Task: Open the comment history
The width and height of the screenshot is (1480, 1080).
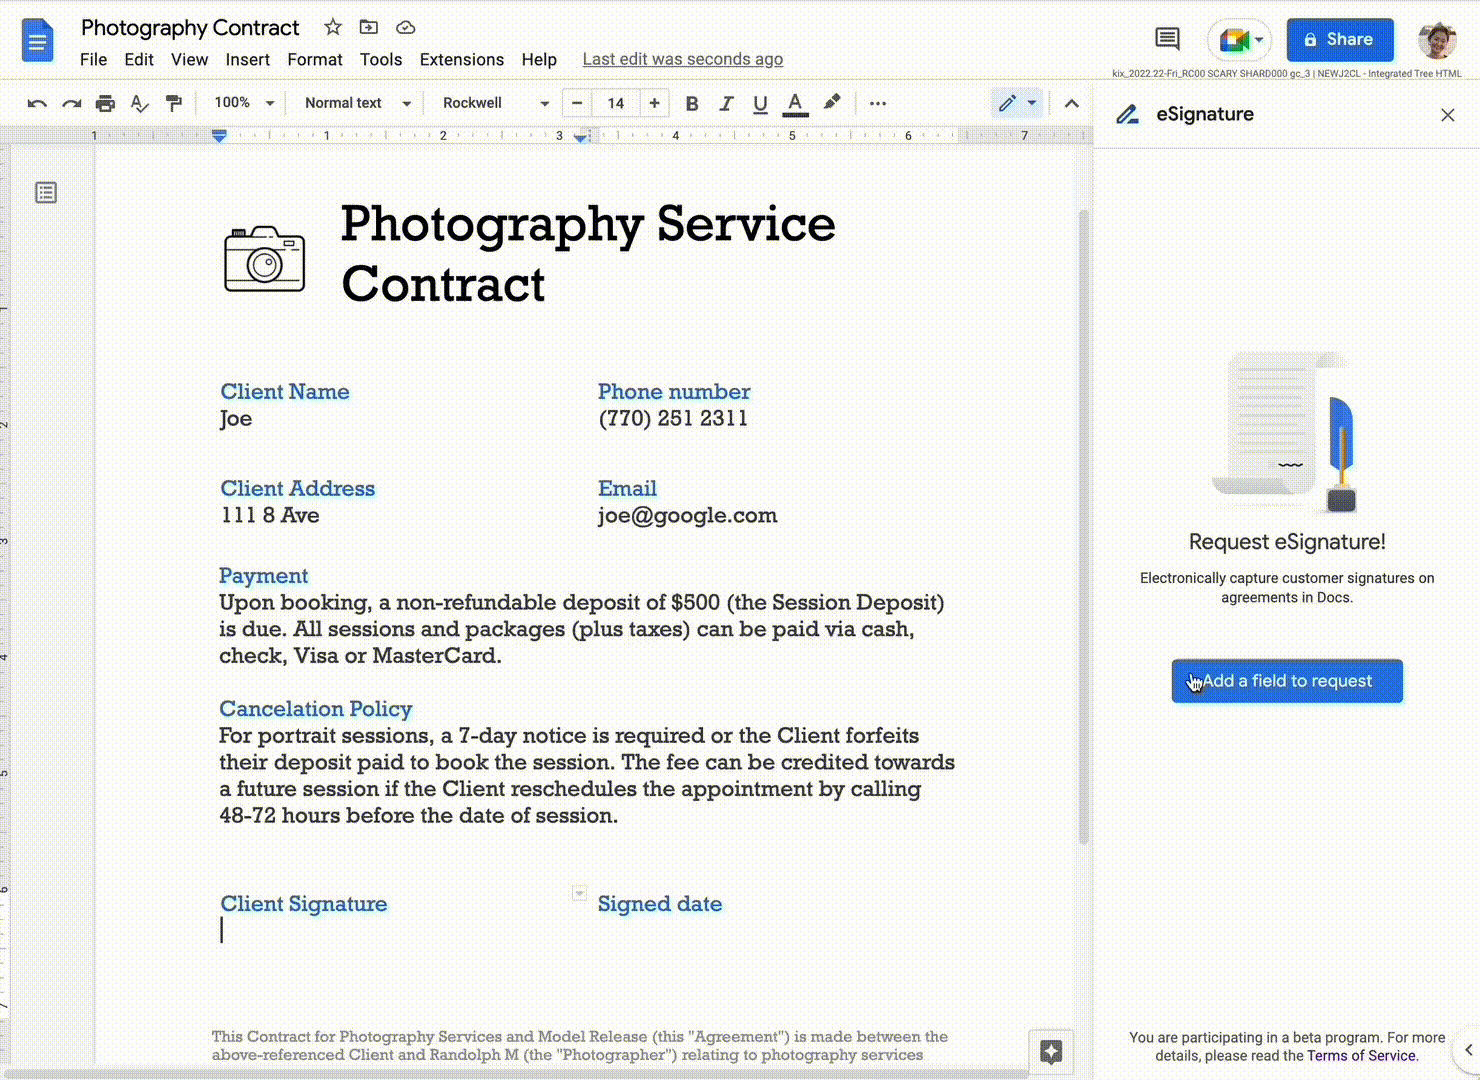Action: (1166, 37)
